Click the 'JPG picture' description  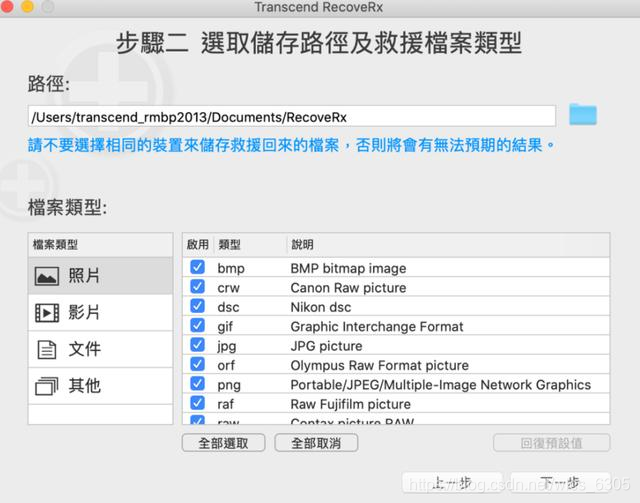coord(327,346)
